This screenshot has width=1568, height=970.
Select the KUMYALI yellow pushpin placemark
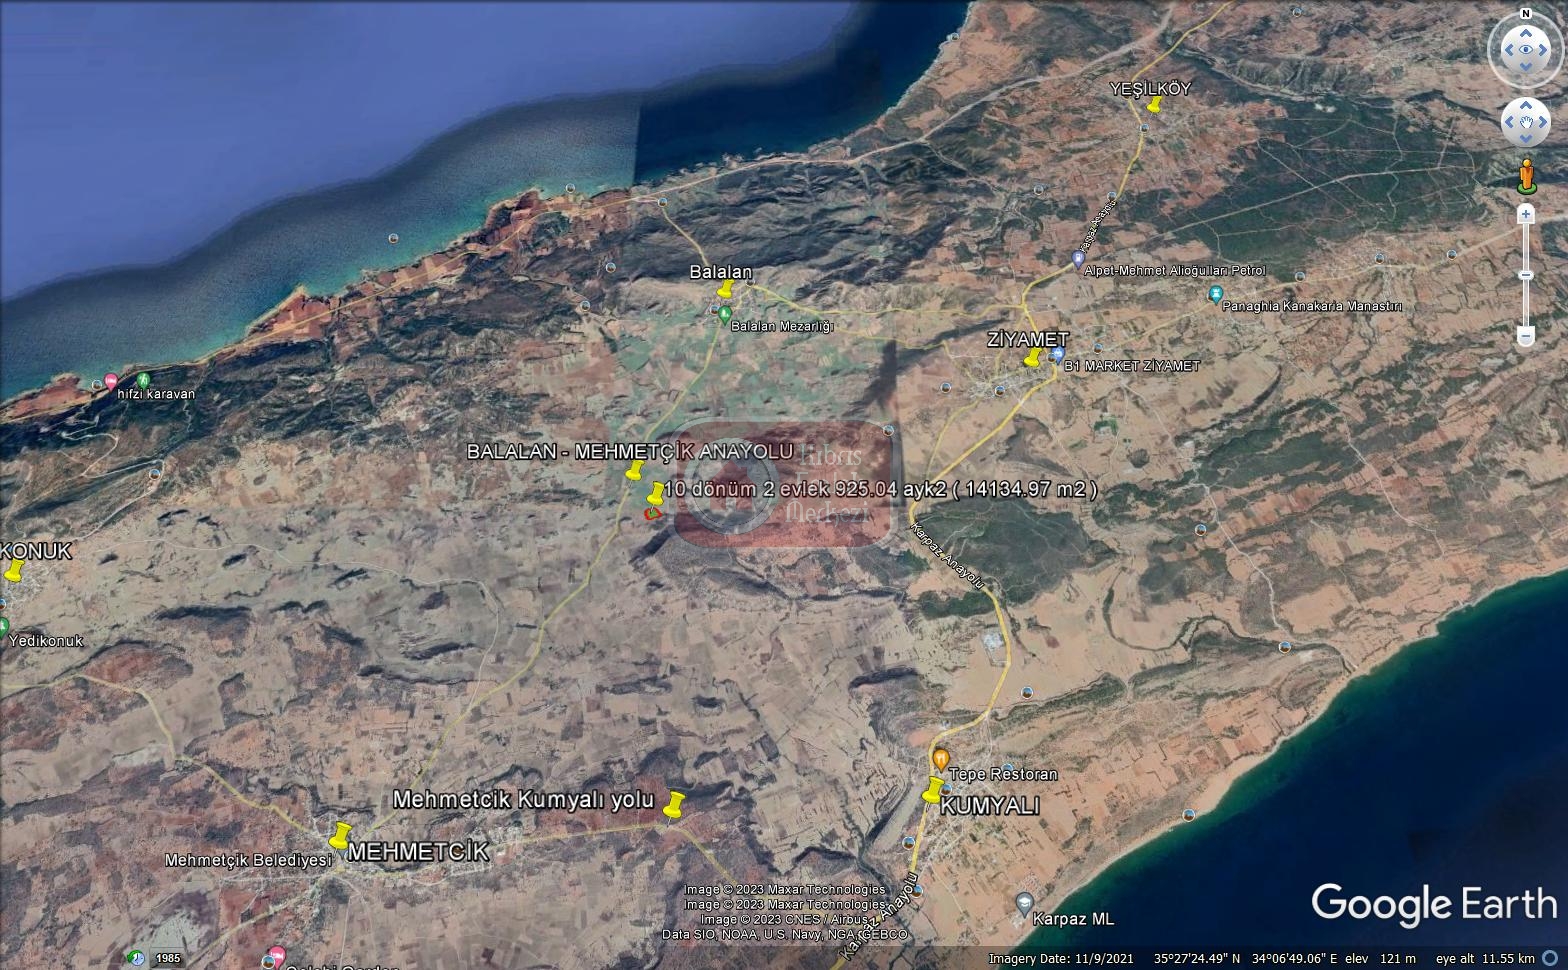(932, 791)
